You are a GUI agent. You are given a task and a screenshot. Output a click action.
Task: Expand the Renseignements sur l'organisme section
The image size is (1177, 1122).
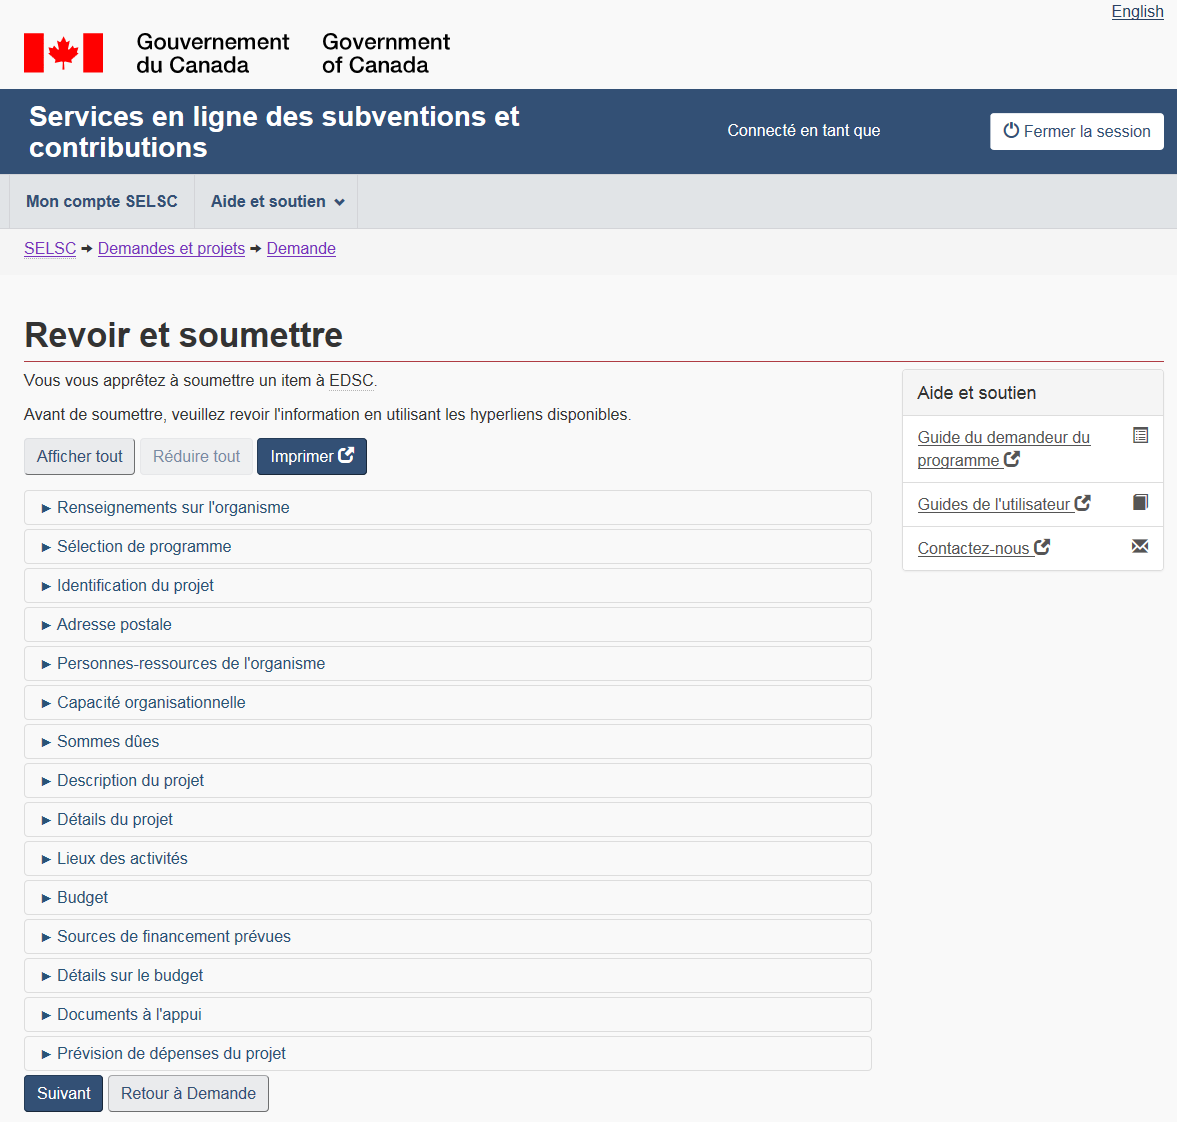pos(173,508)
